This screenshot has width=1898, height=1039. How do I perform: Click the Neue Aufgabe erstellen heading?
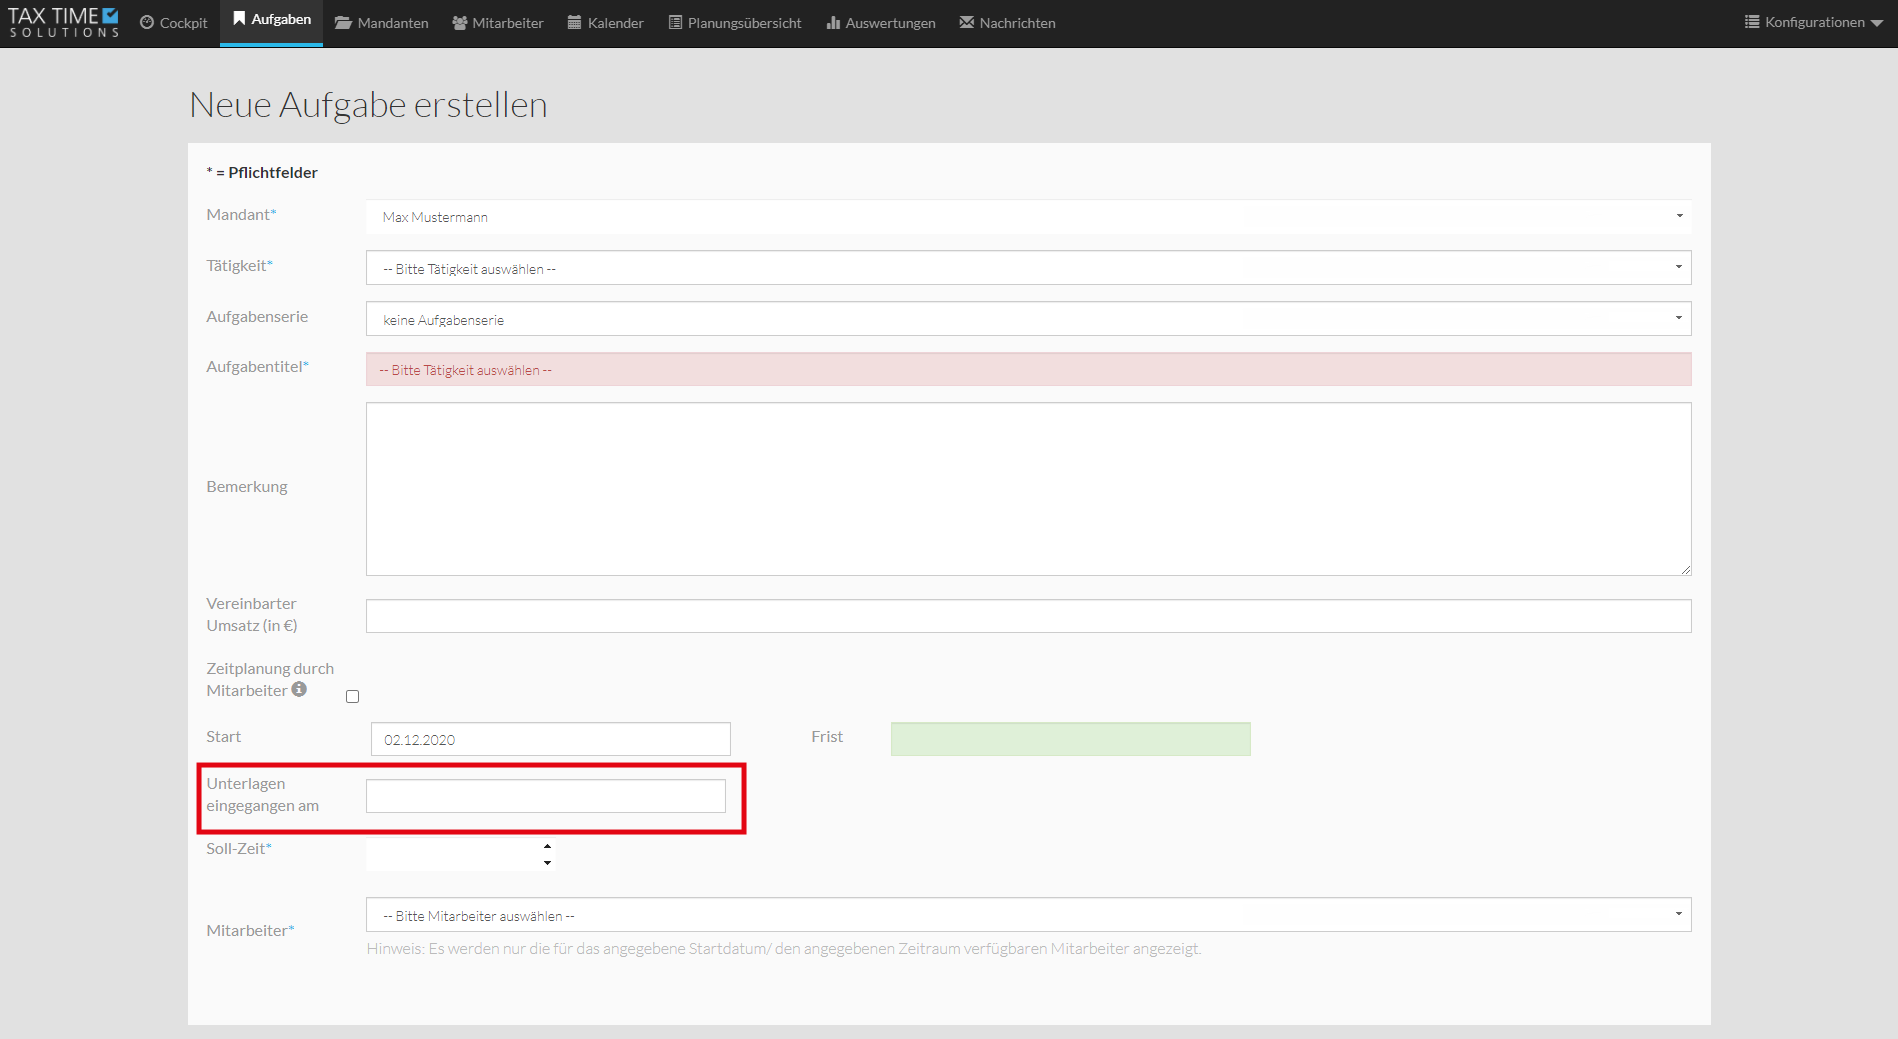pyautogui.click(x=369, y=105)
